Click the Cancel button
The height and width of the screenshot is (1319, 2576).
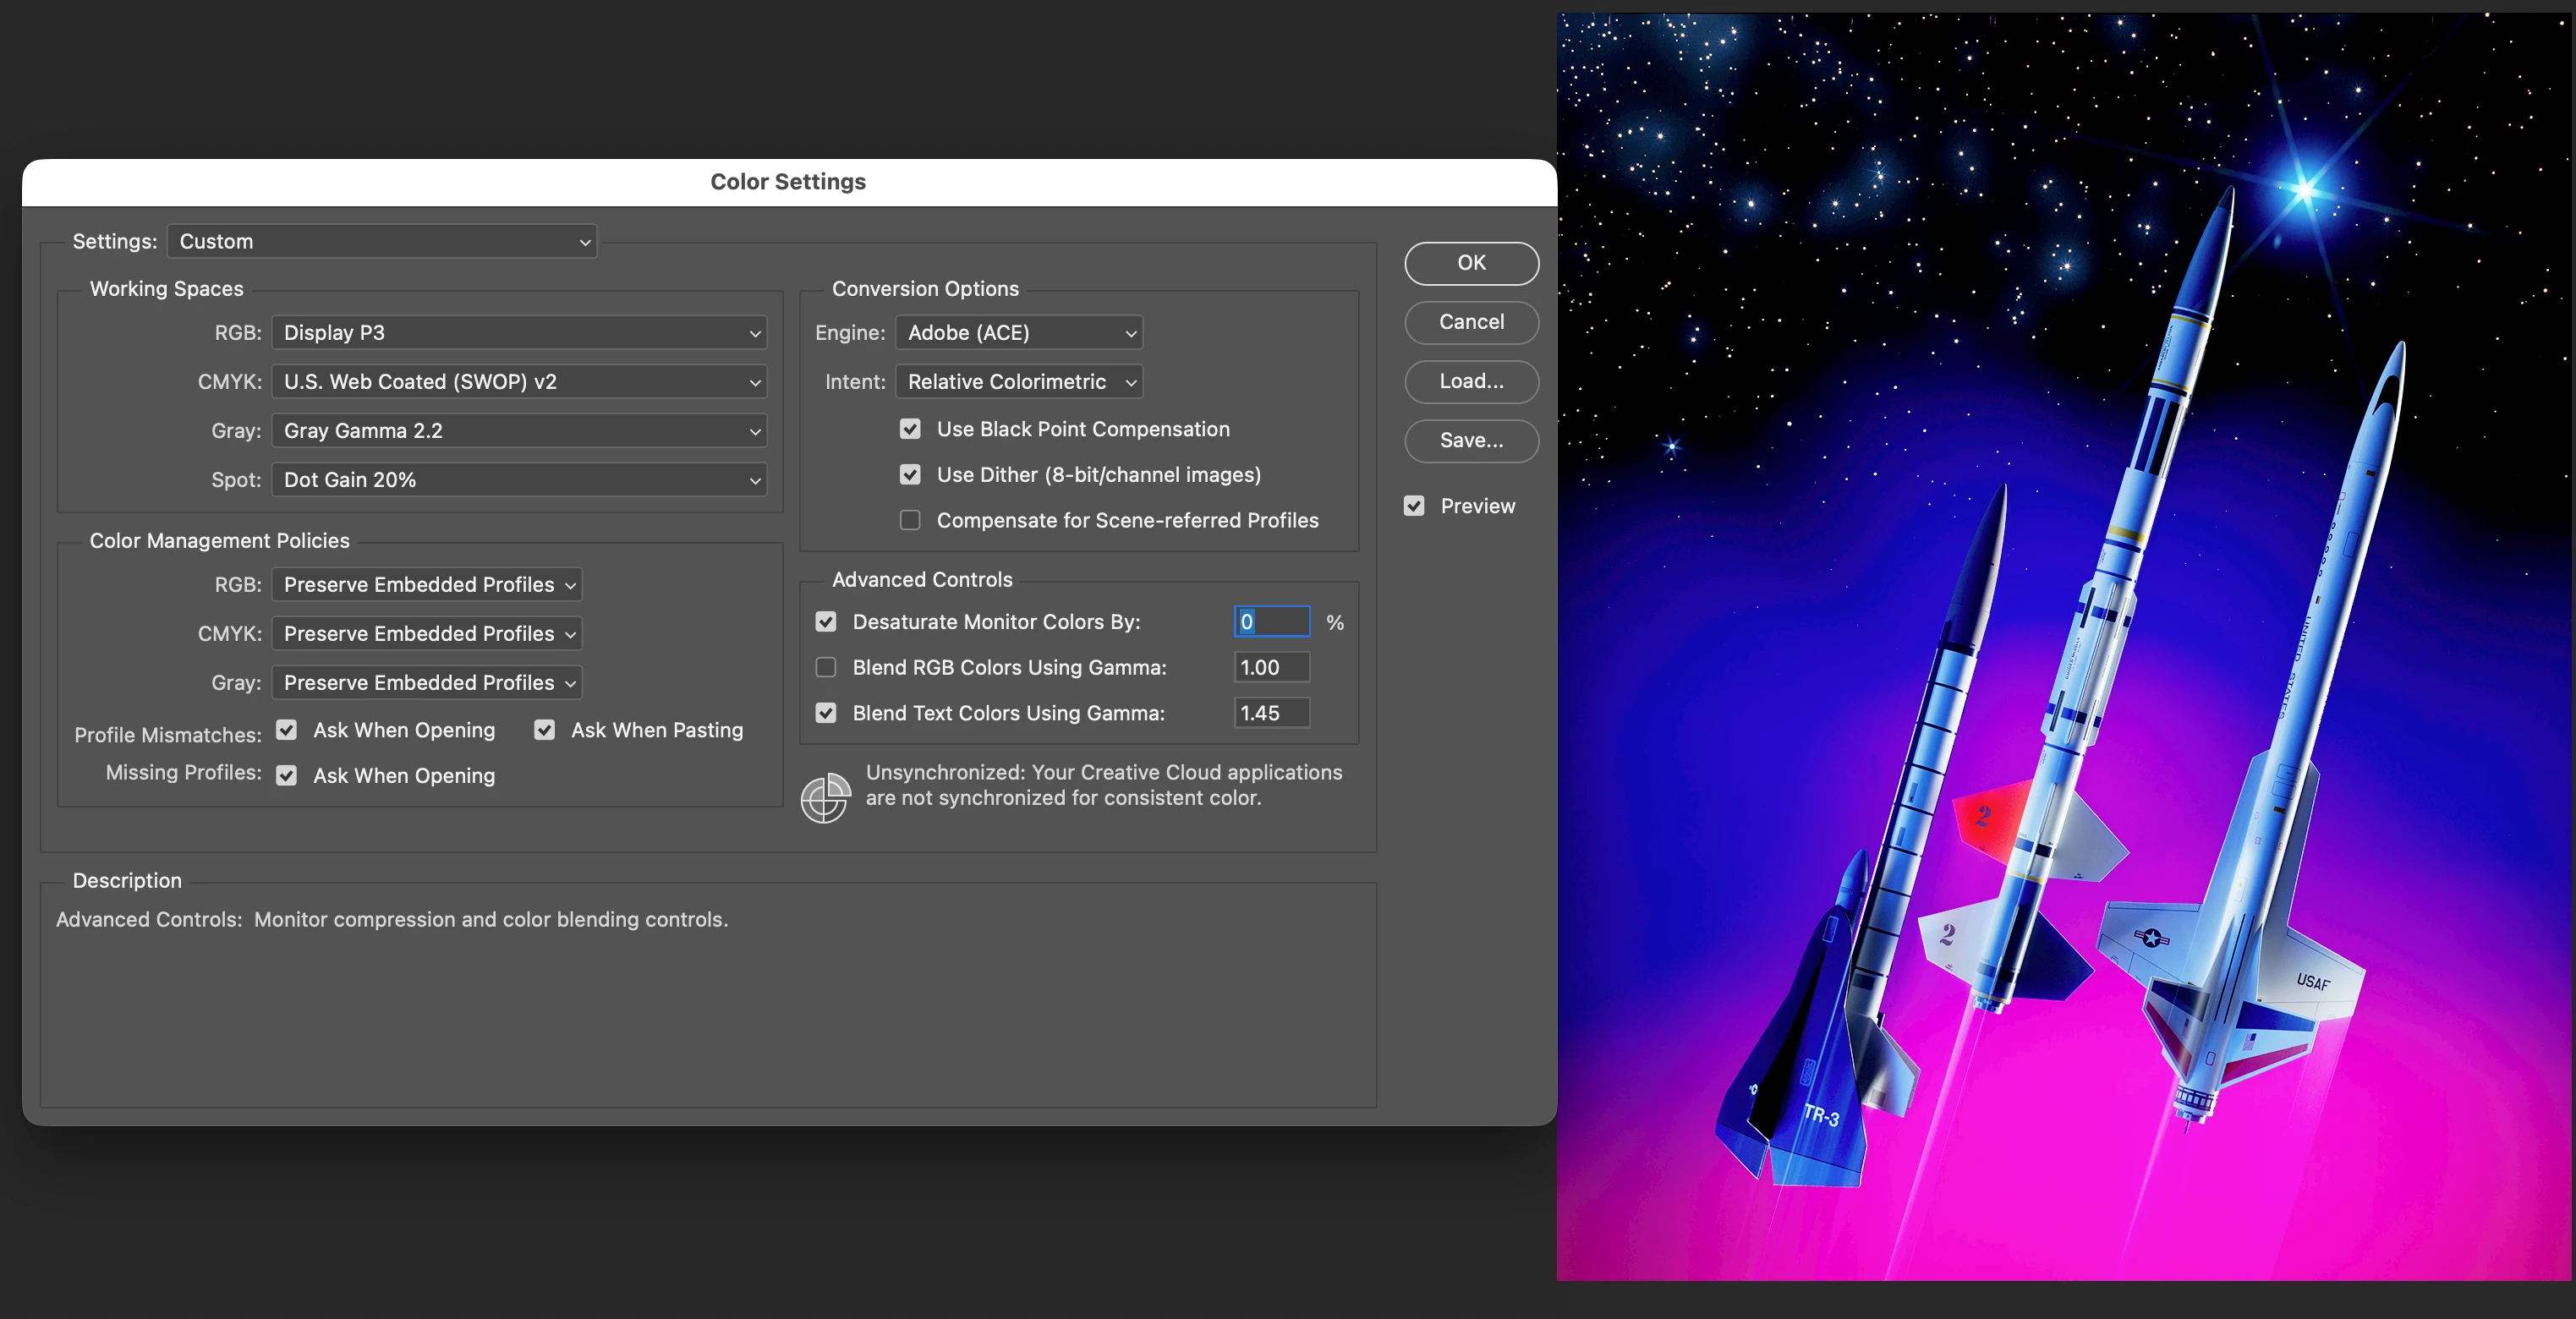(x=1472, y=322)
